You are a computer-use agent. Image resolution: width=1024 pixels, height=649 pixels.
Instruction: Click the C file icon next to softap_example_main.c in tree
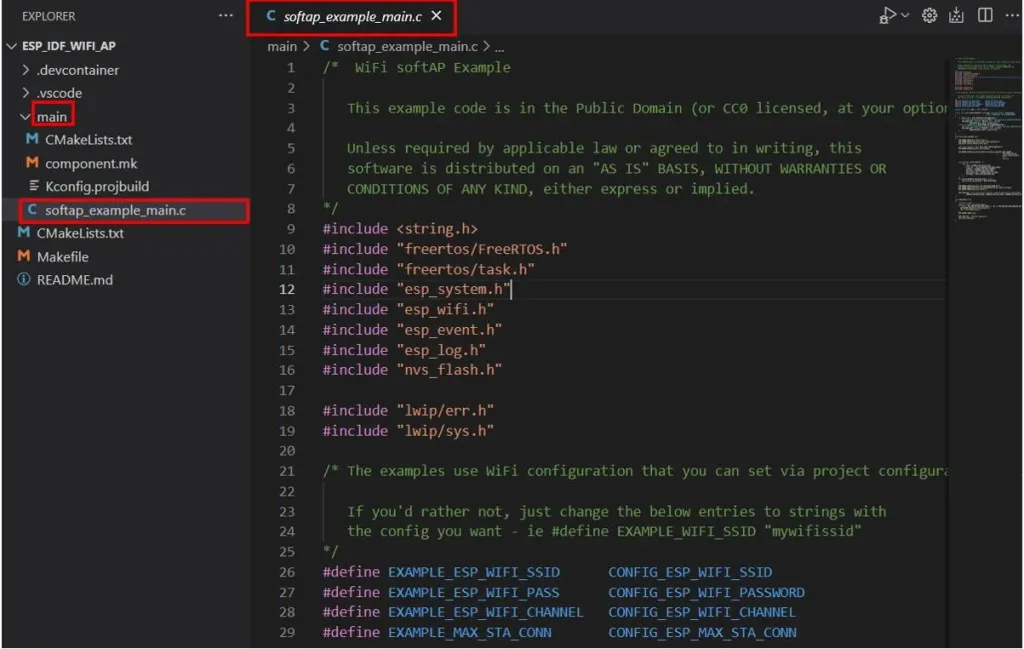(32, 210)
